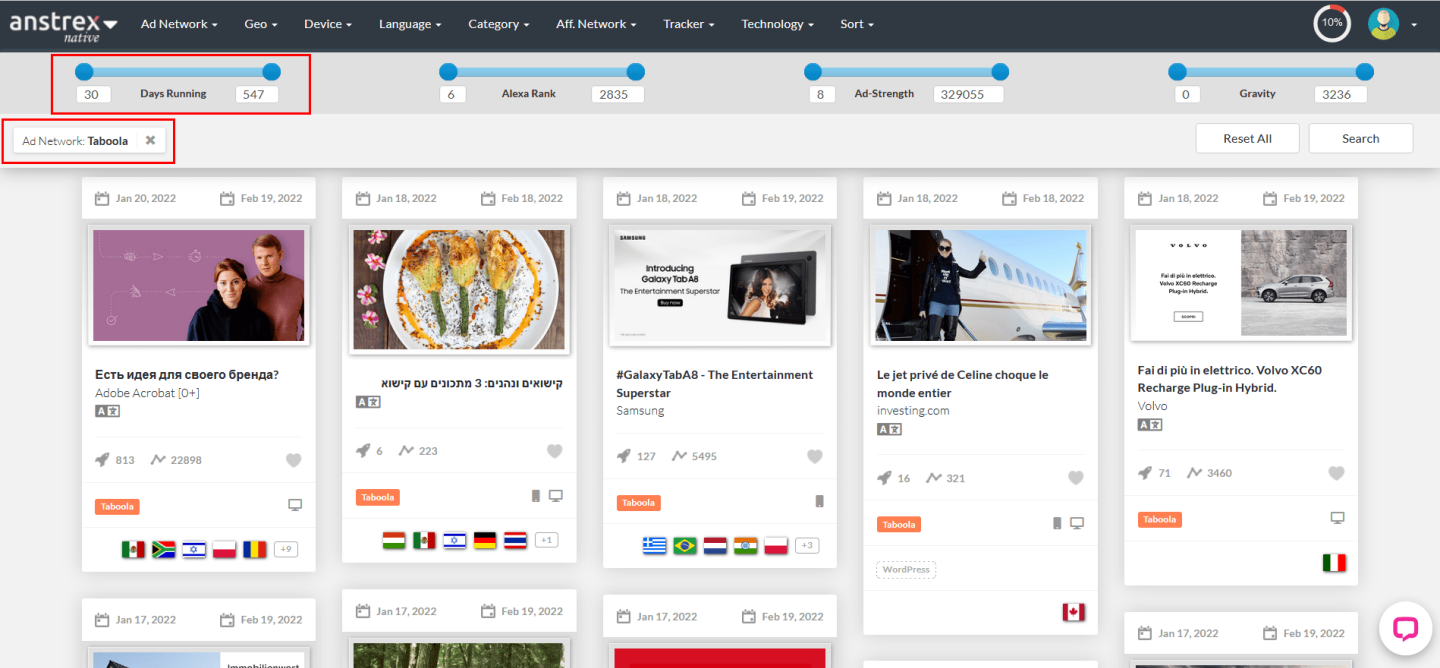1440x668 pixels.
Task: Open the Category menu
Action: click(499, 24)
